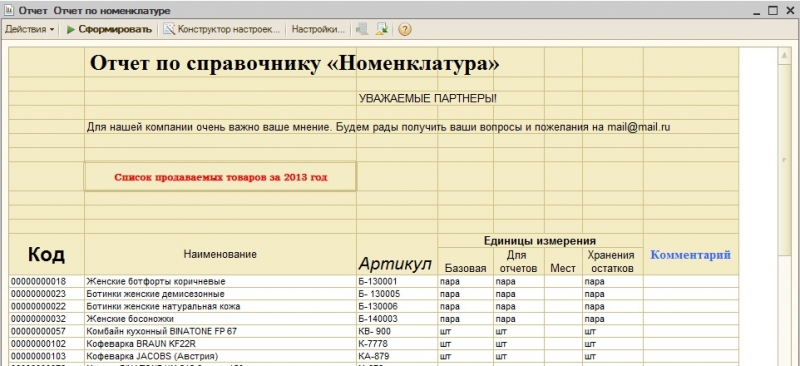Select Кофеварка BRAUN KF22R cell
The height and width of the screenshot is (366, 800).
point(220,344)
